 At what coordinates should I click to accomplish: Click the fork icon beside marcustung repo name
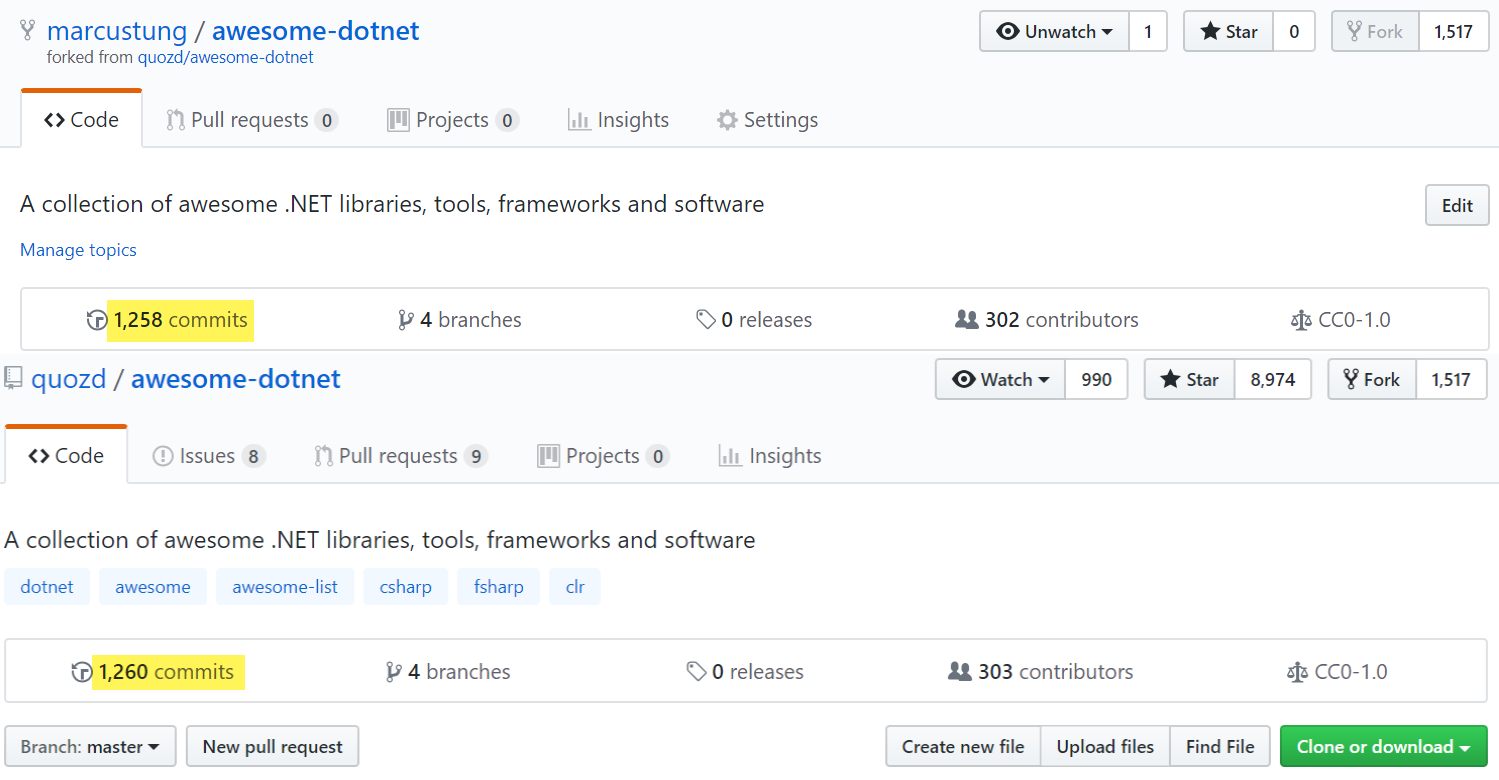click(x=28, y=31)
